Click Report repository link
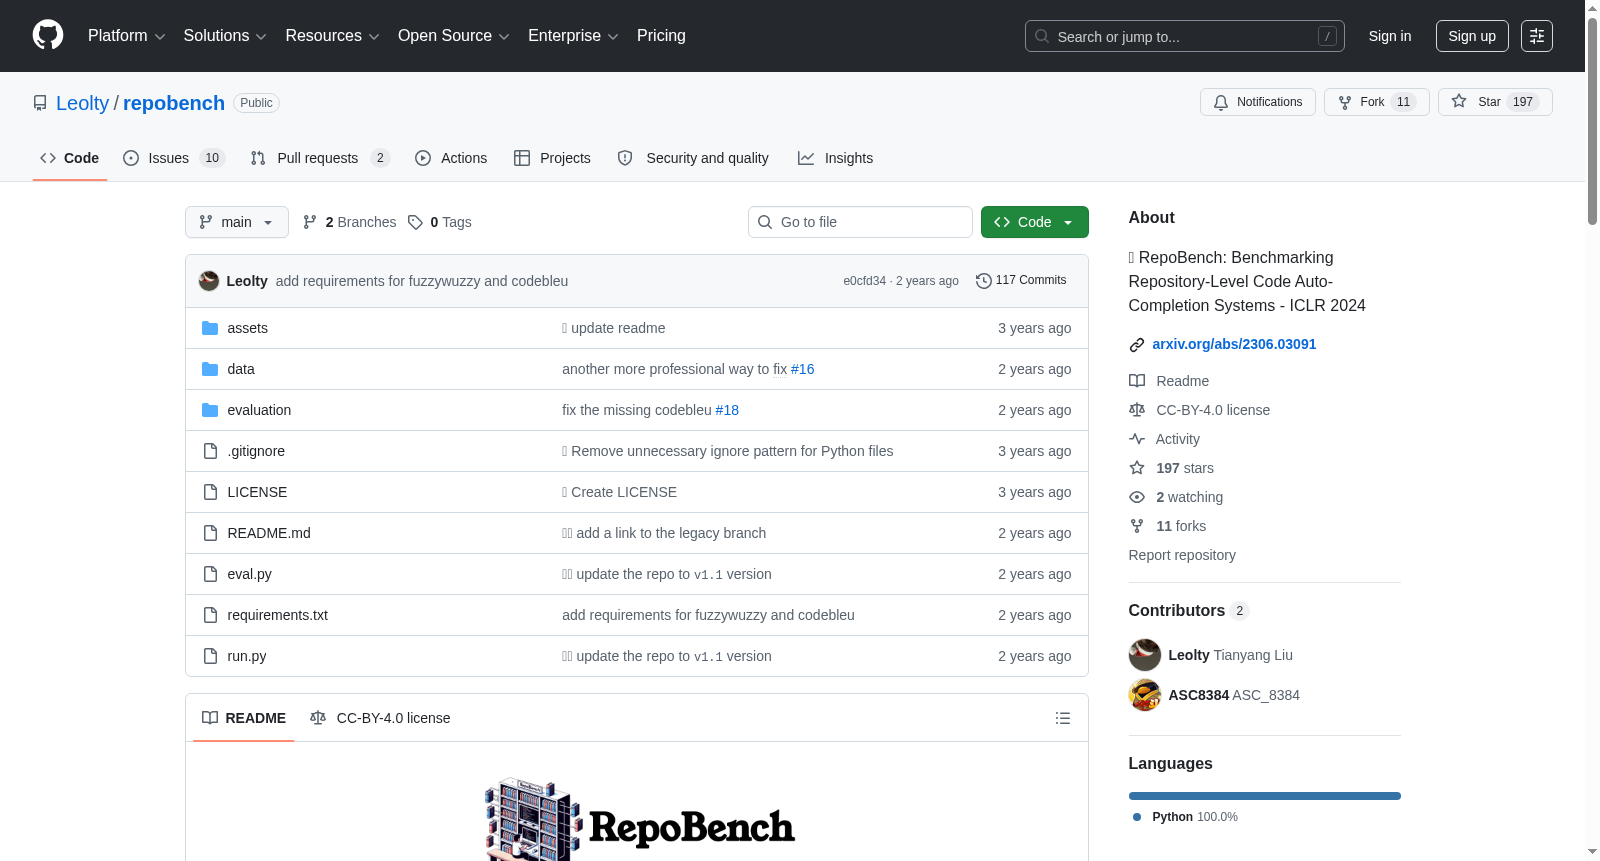The image size is (1600, 861). [x=1182, y=555]
